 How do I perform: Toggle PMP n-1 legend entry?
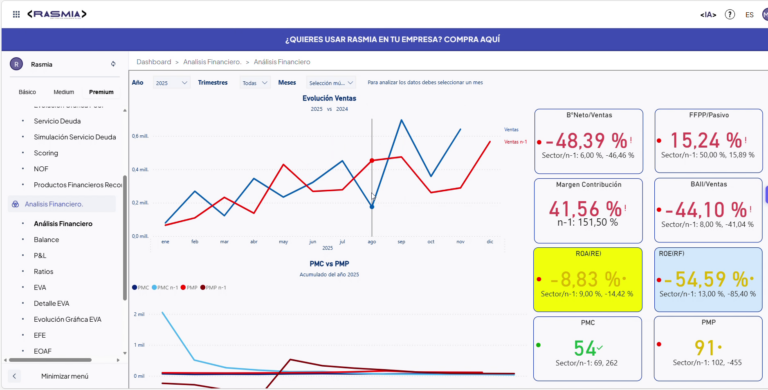click(213, 288)
